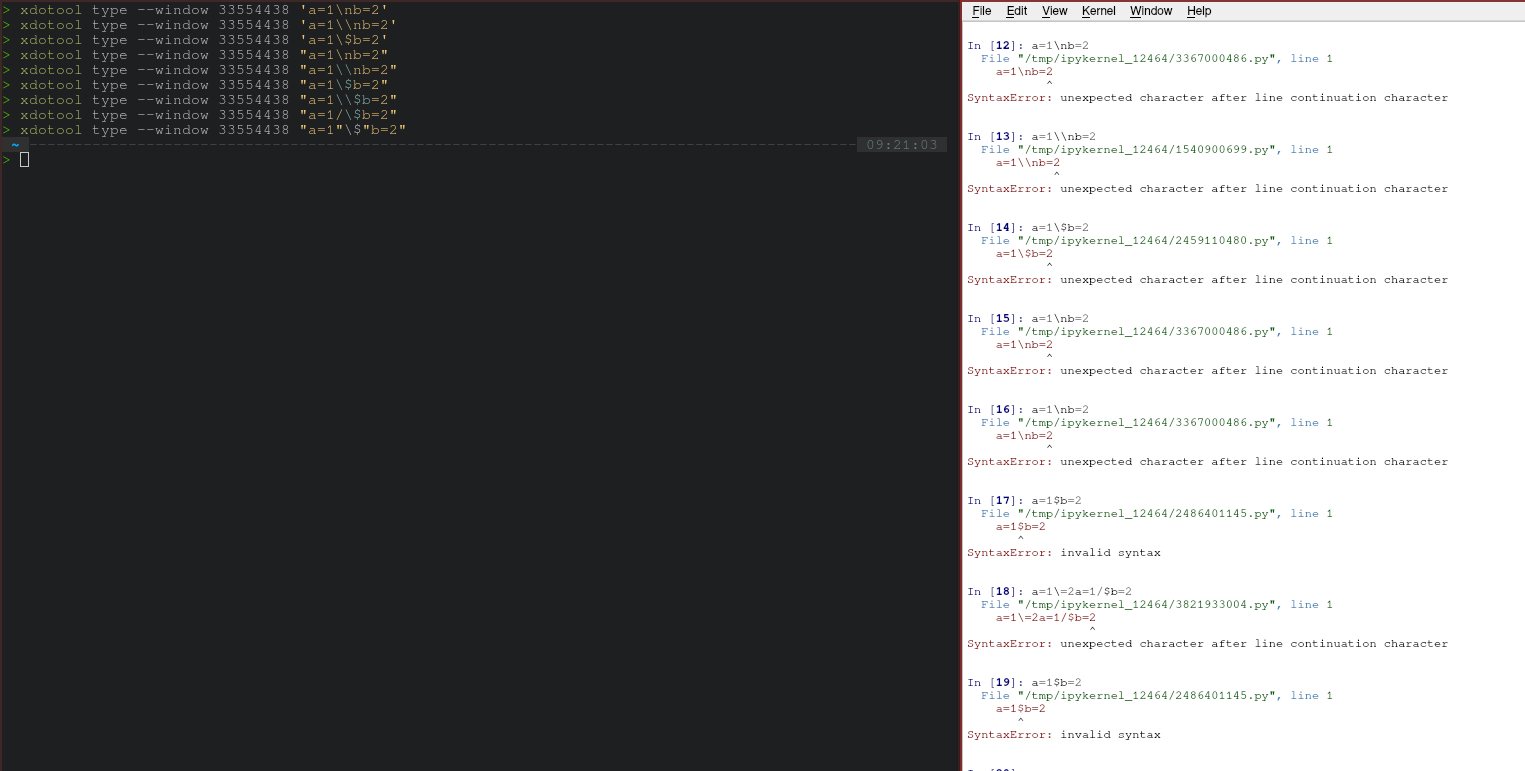Click the terminal command with single-quoted 'a=1\\nb=2'
Screen dimensions: 1525x771
(x=208, y=25)
